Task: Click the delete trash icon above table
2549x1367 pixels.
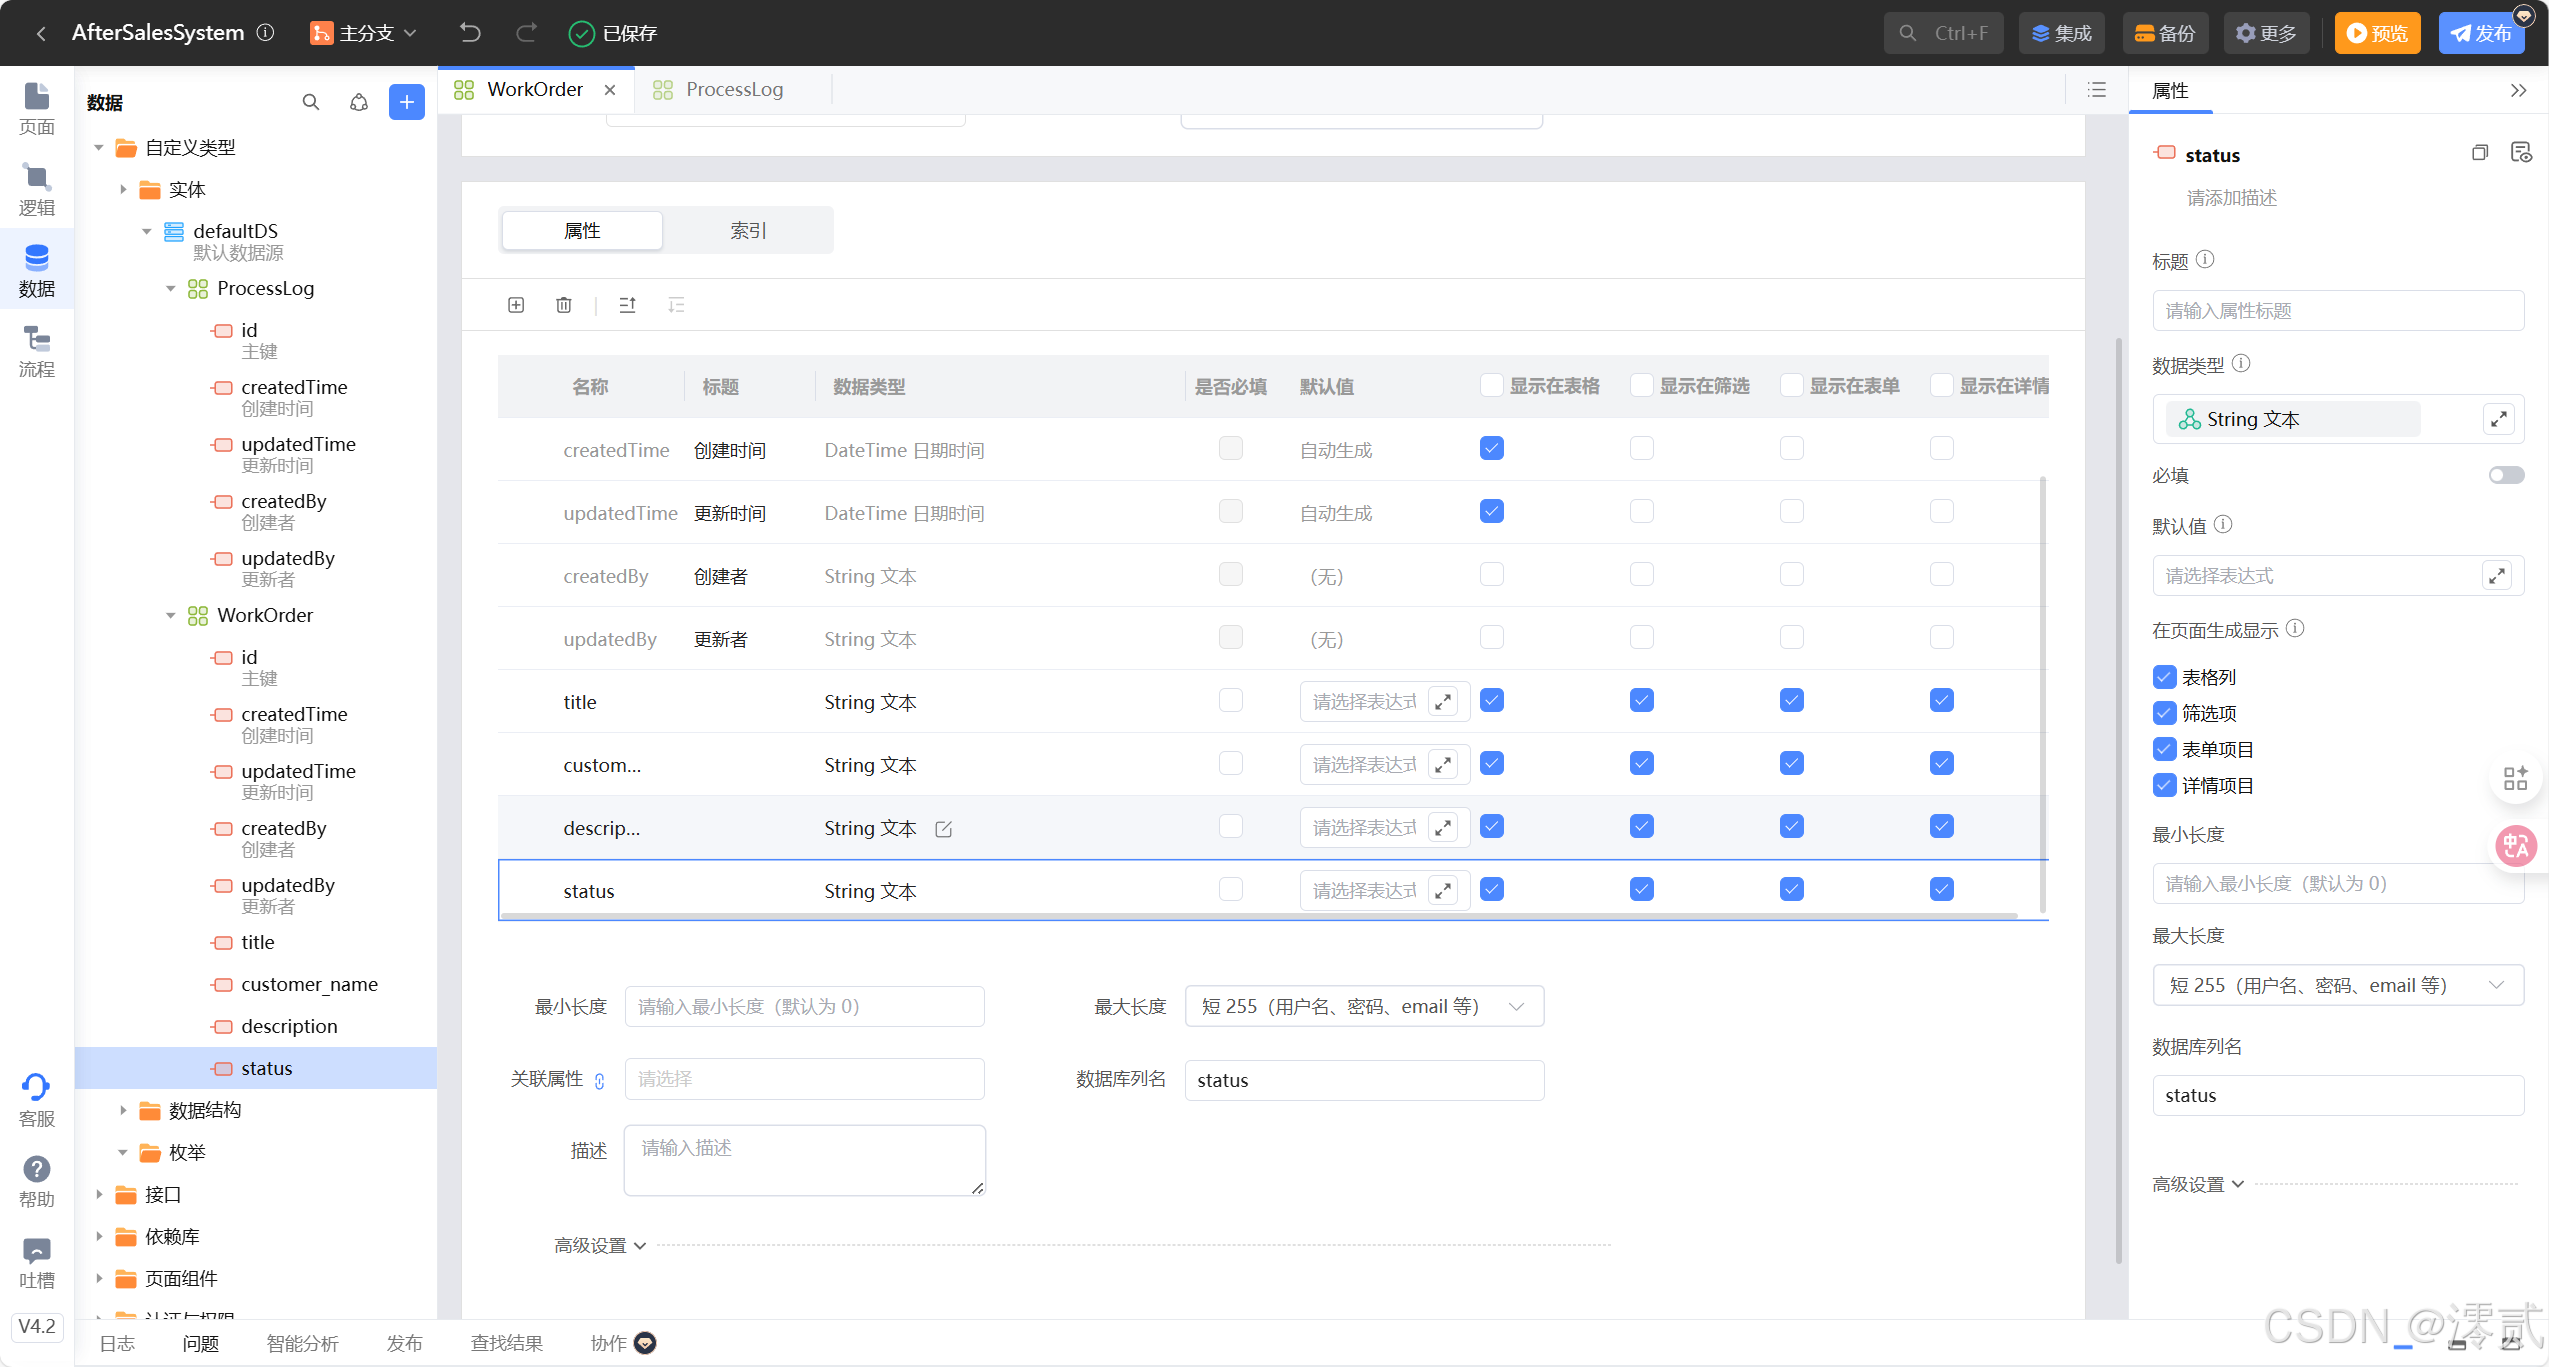Action: (564, 305)
